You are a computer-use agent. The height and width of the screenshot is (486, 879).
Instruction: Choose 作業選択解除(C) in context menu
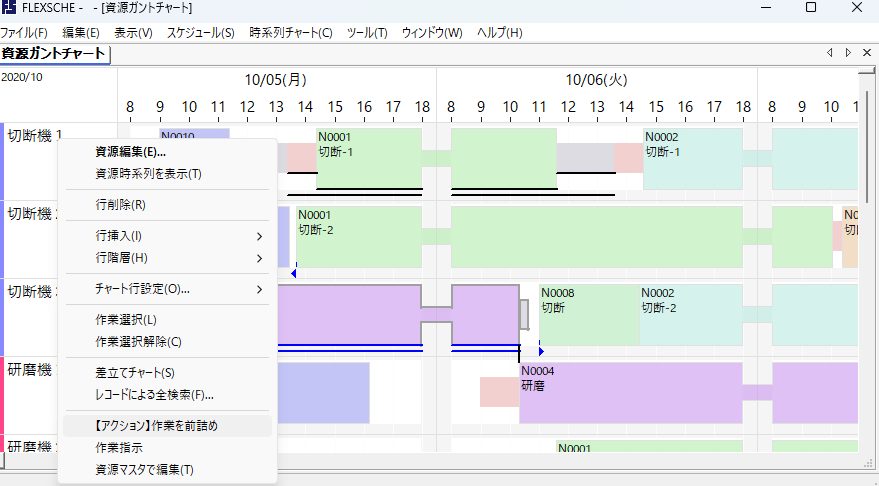pos(167,342)
